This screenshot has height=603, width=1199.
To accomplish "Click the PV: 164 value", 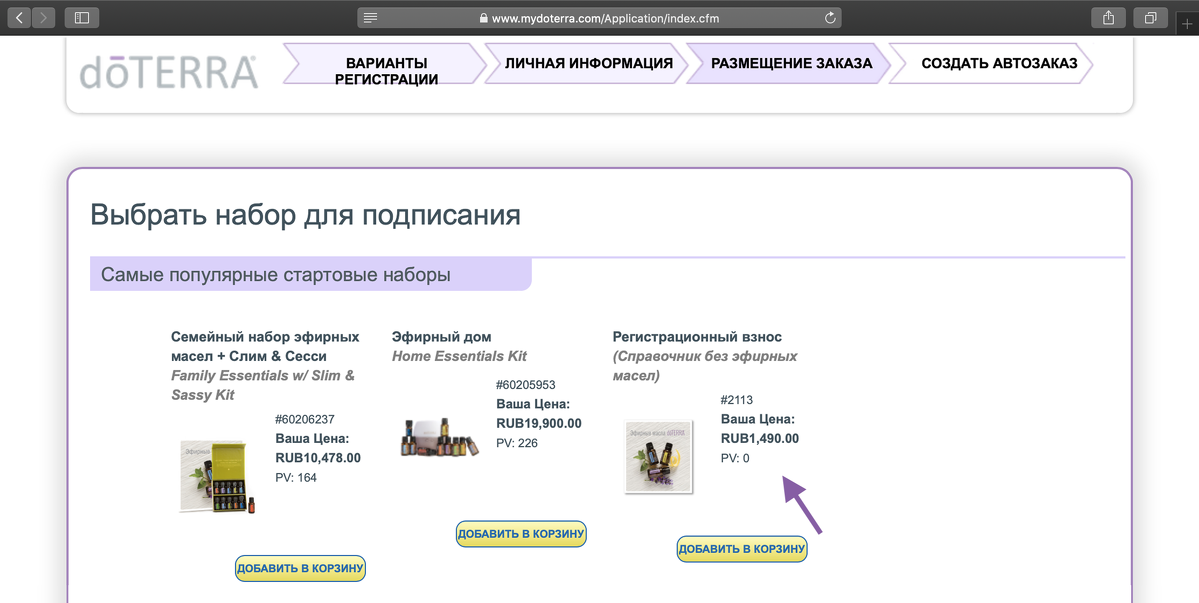I will [x=296, y=478].
